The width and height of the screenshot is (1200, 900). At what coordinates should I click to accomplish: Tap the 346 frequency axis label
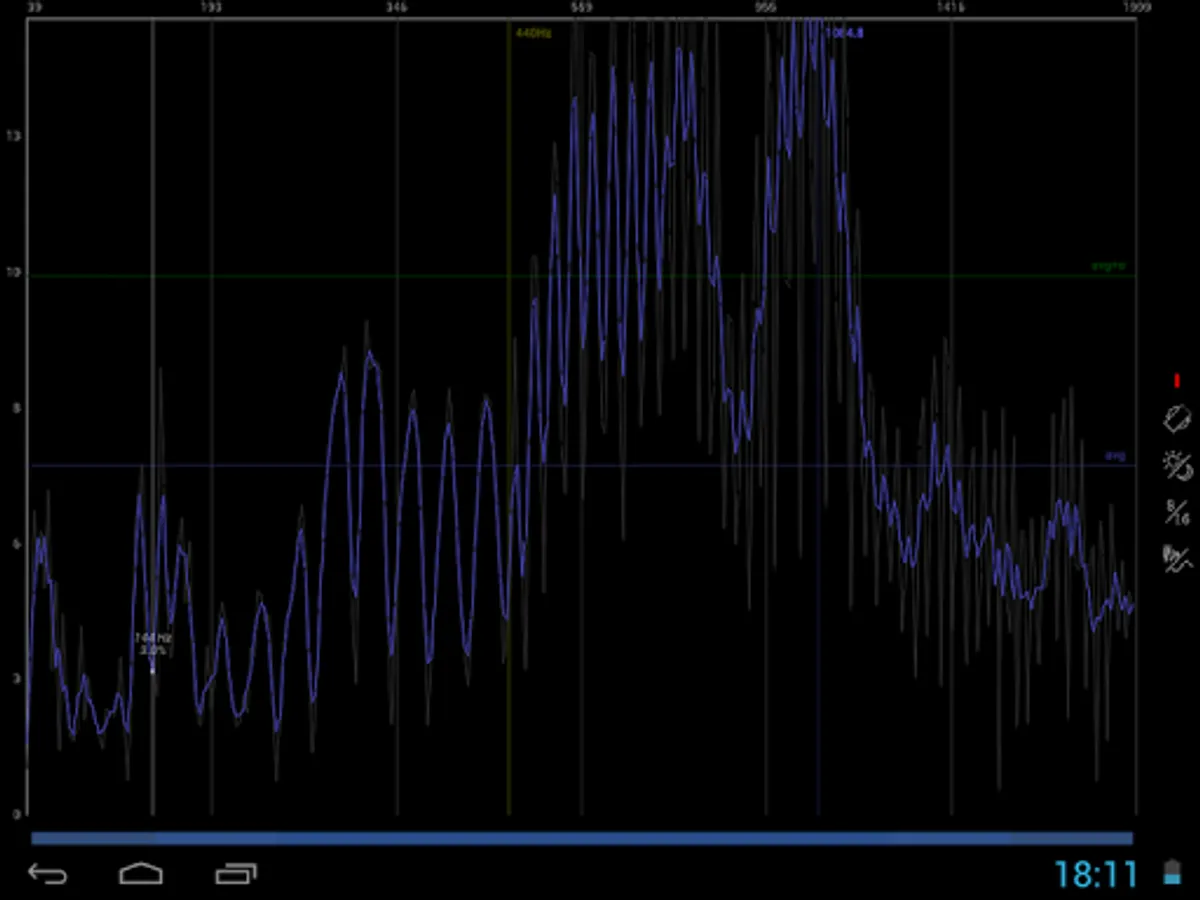[397, 7]
